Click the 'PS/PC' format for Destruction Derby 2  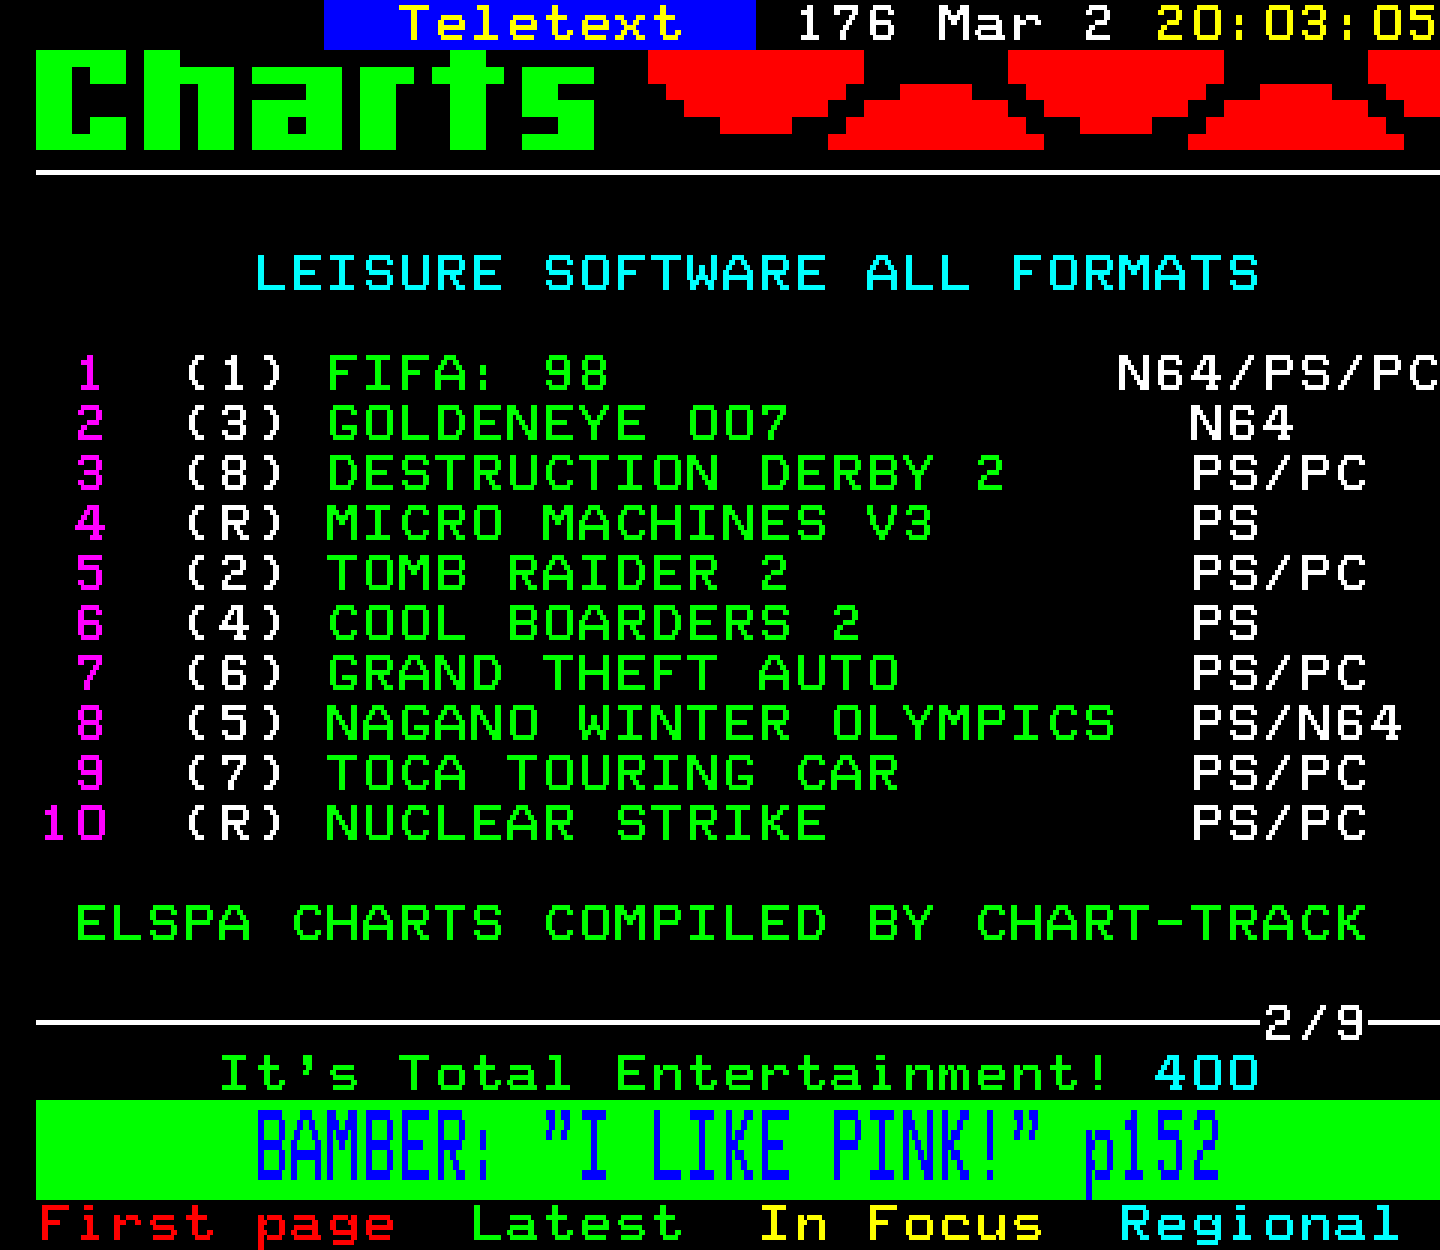click(1279, 473)
